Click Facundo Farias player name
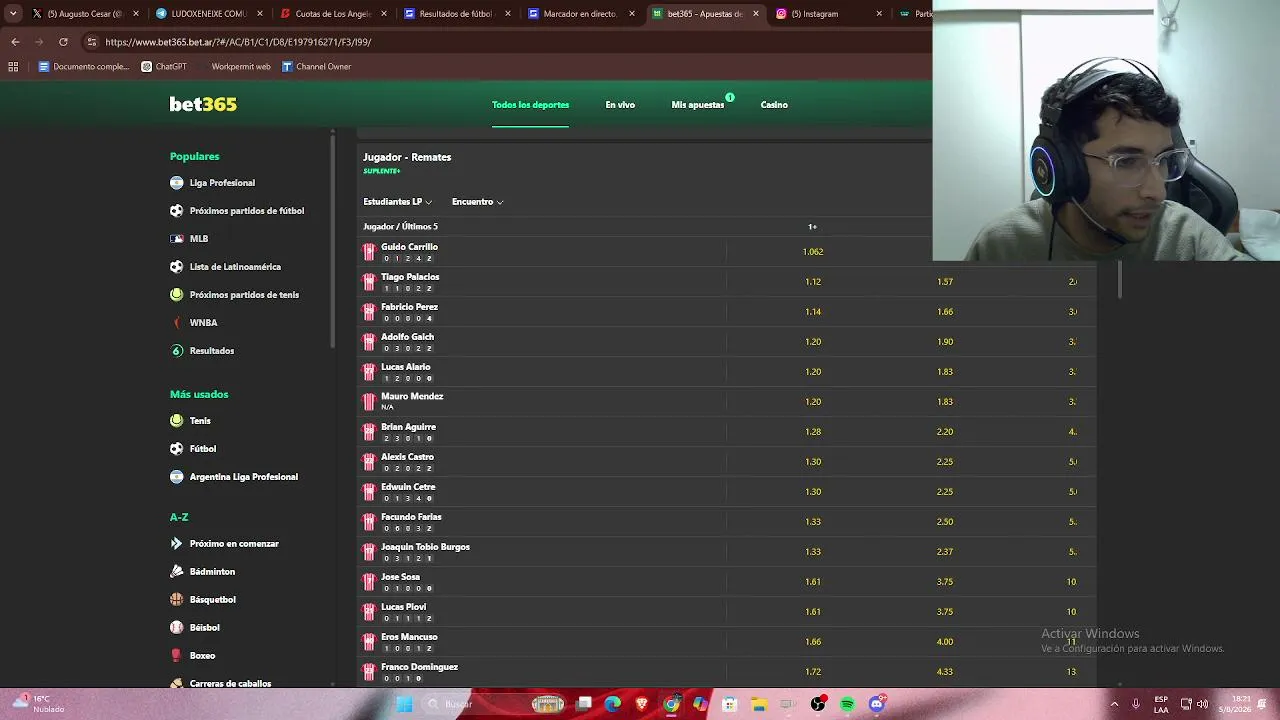 click(x=411, y=517)
